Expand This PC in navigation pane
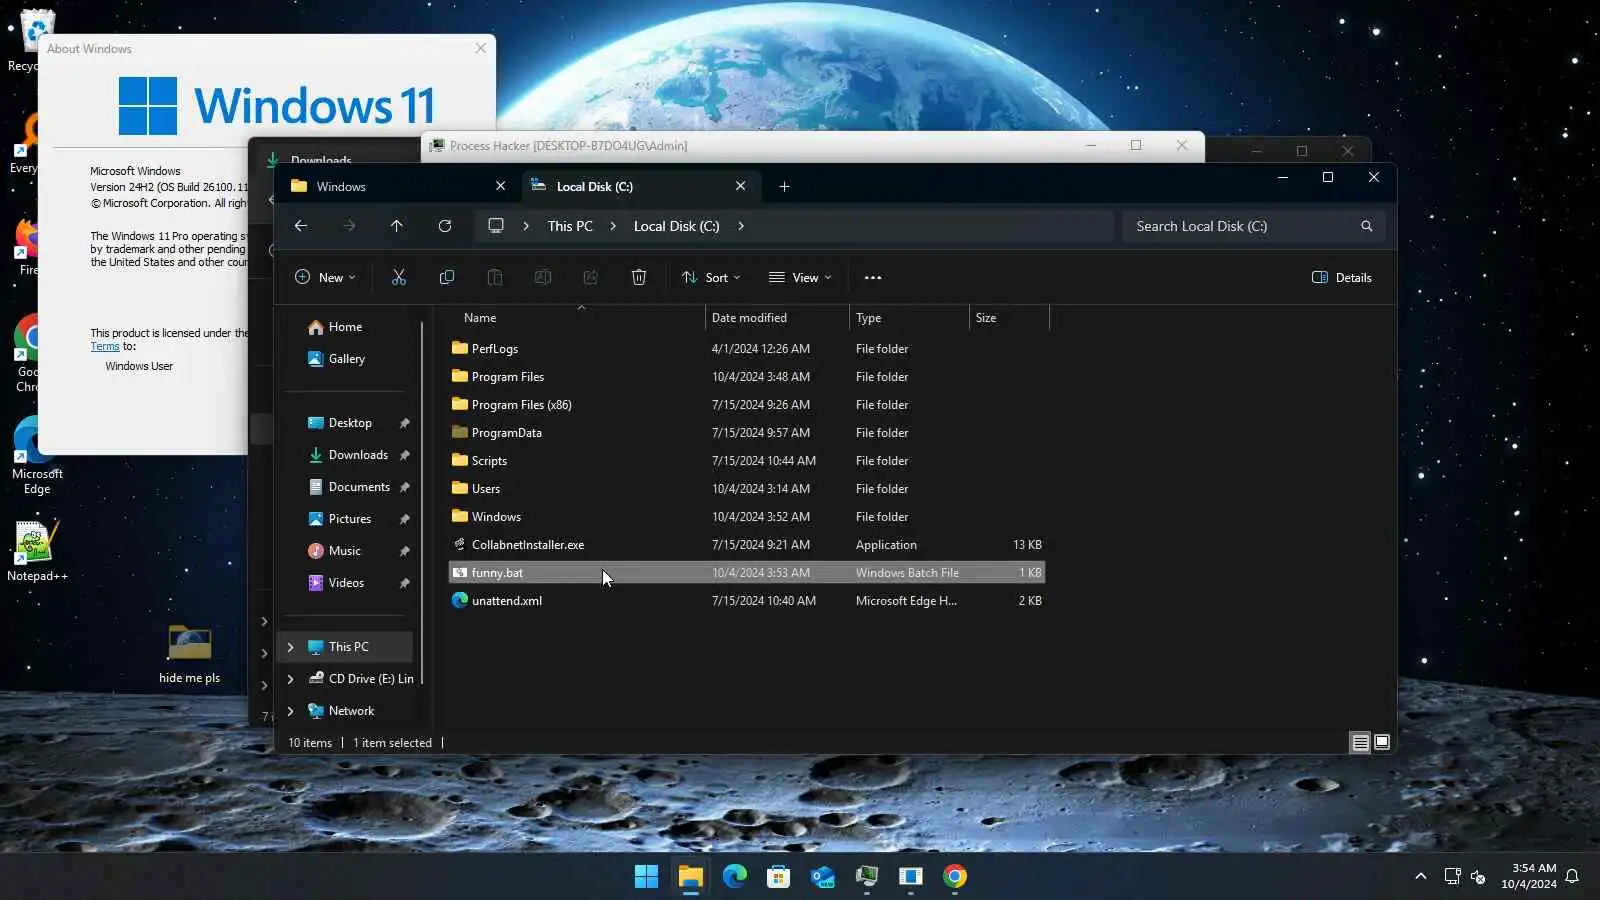 291,647
